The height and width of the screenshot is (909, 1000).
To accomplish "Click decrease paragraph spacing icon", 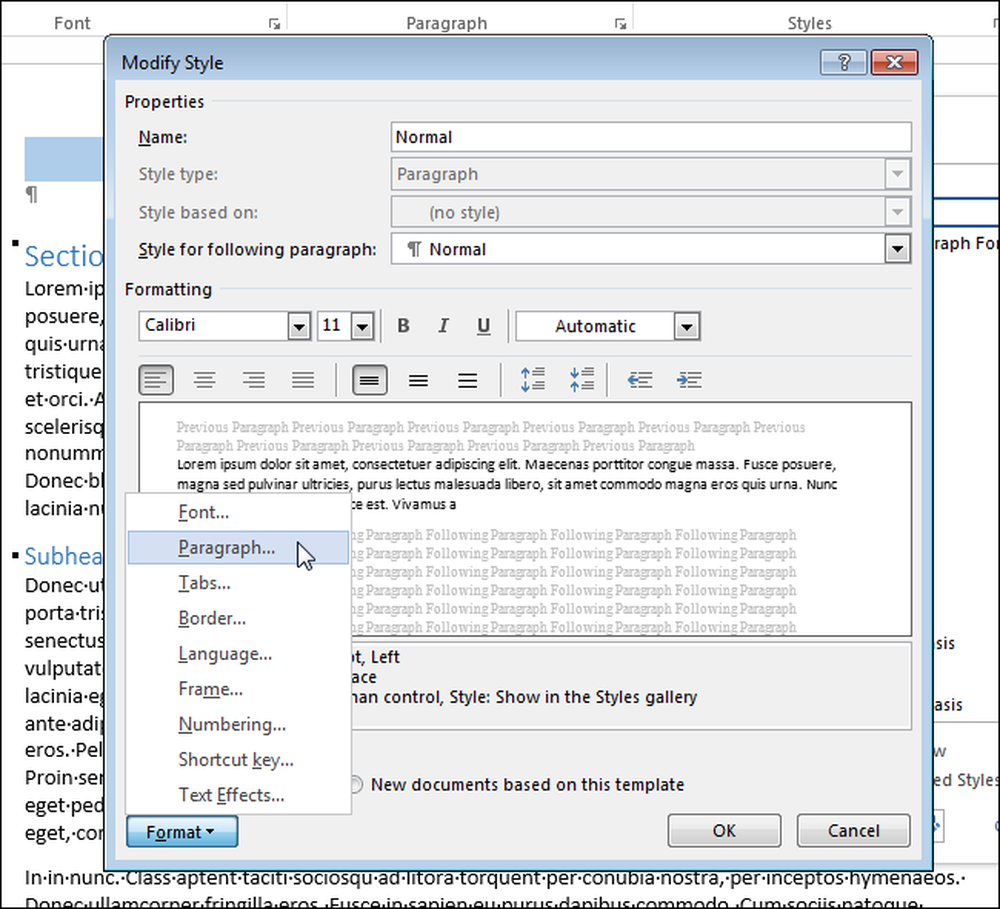I will click(x=582, y=380).
